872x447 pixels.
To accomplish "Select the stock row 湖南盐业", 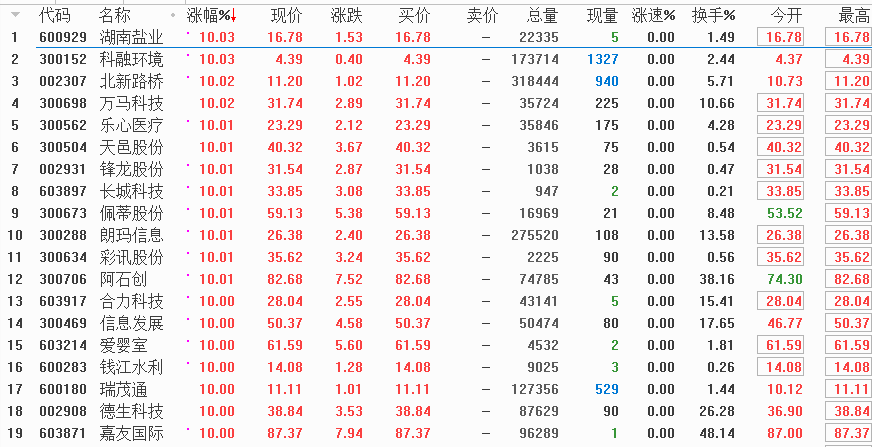I will click(436, 37).
